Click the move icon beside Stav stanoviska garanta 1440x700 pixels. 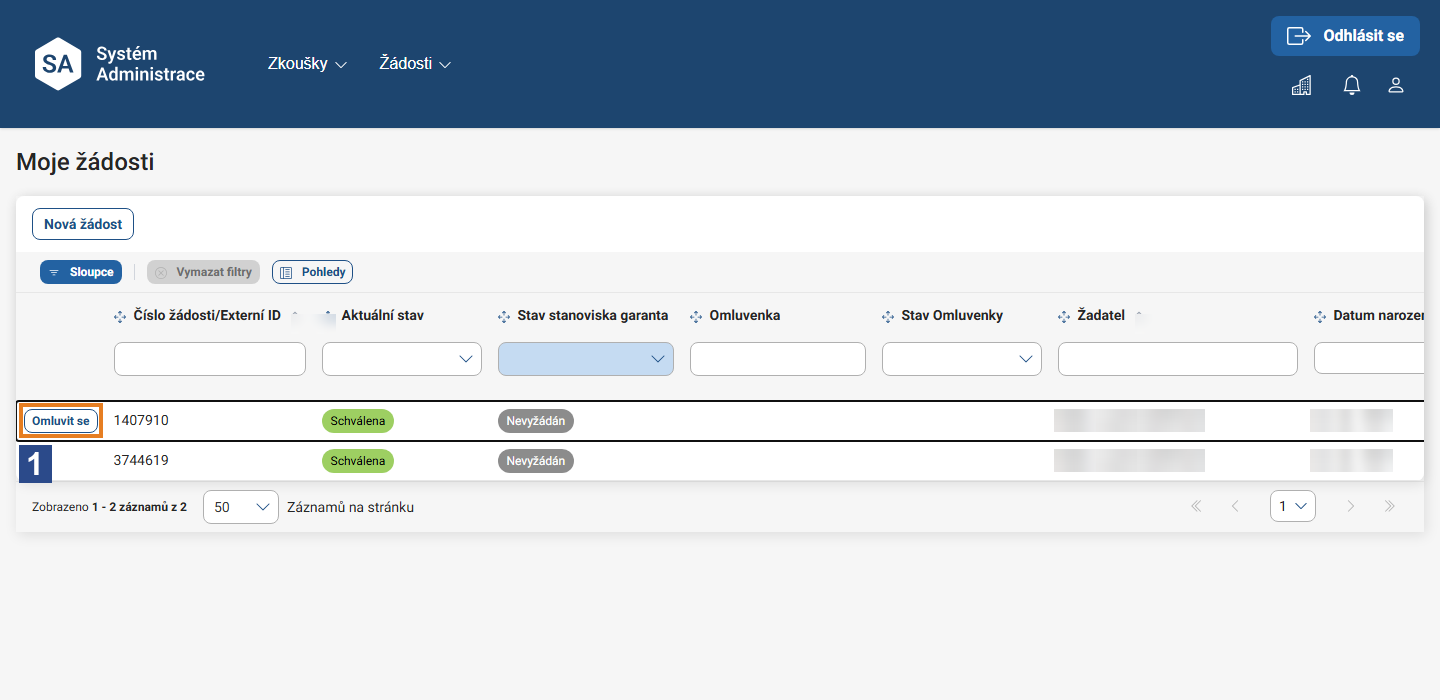pos(504,316)
